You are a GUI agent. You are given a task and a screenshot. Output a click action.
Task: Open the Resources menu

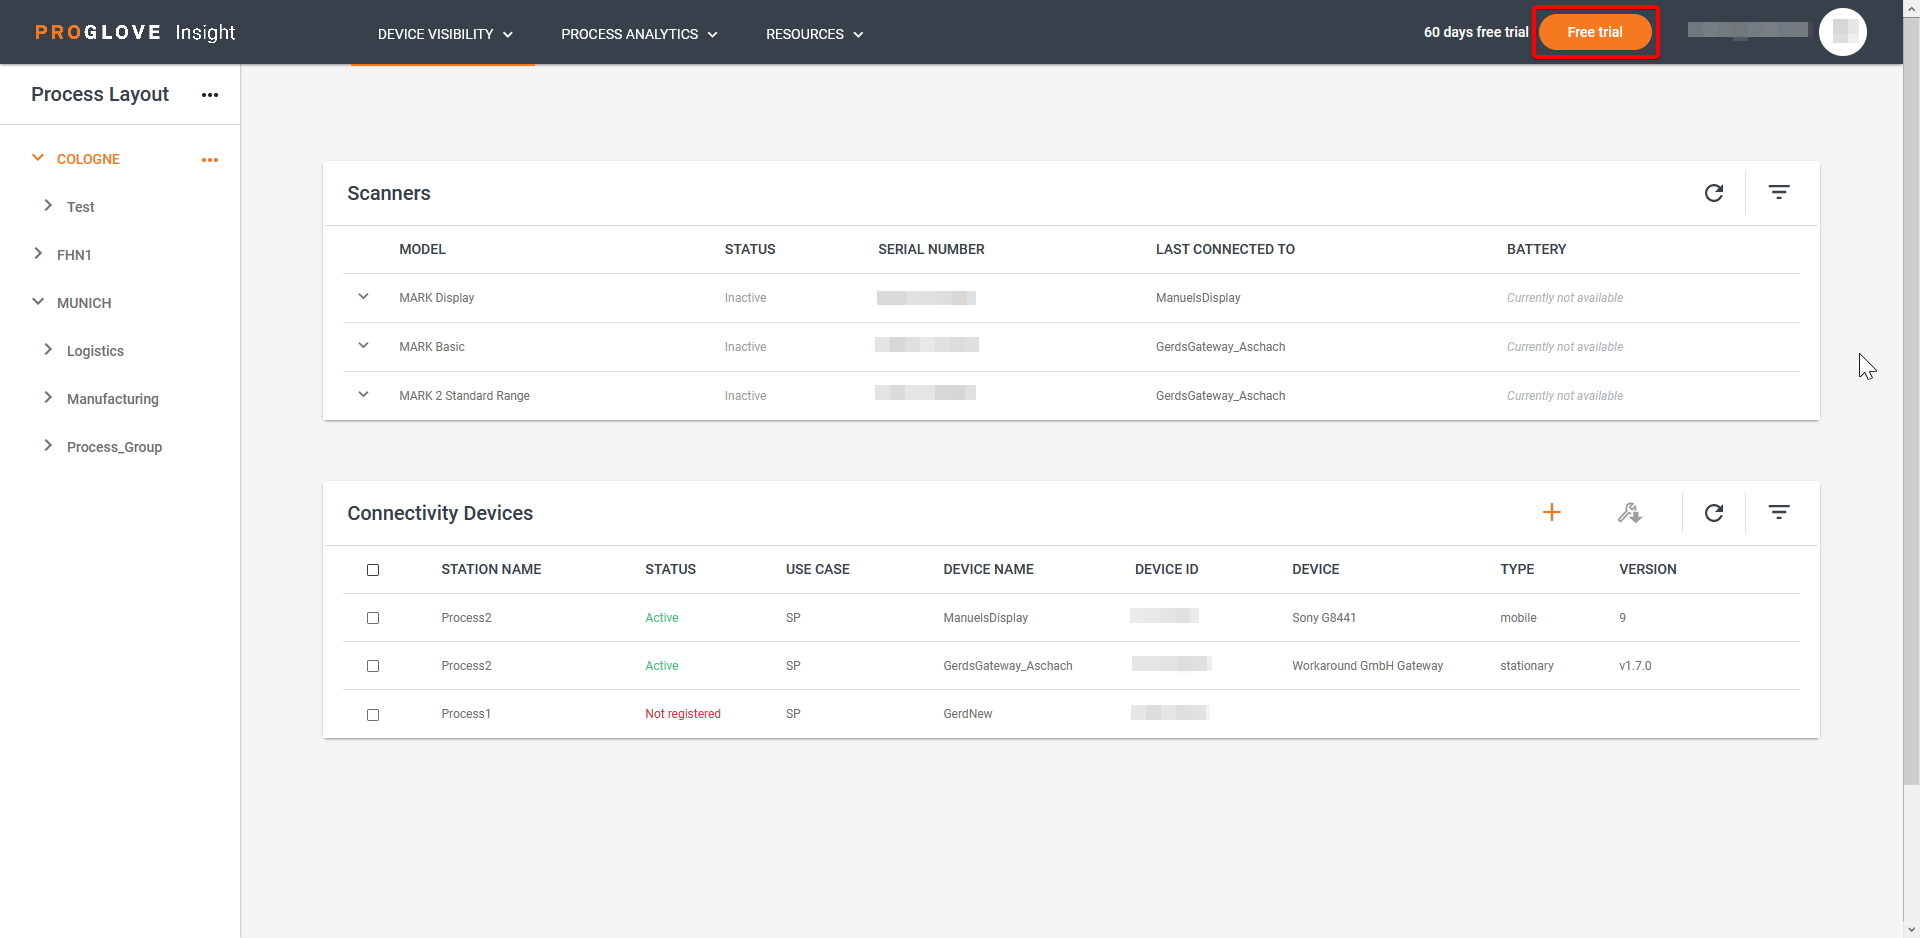814,34
